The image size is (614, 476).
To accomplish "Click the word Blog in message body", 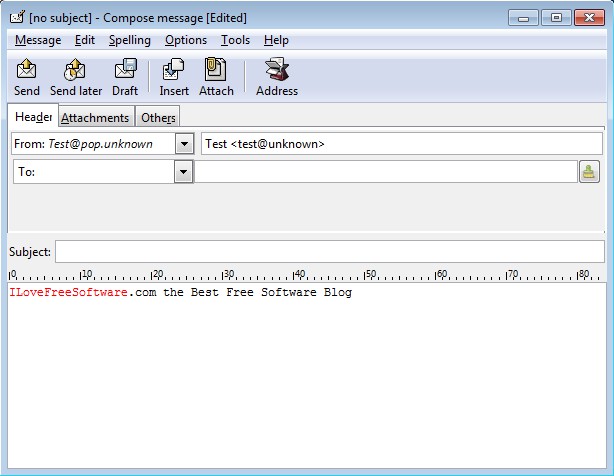I will [338, 293].
